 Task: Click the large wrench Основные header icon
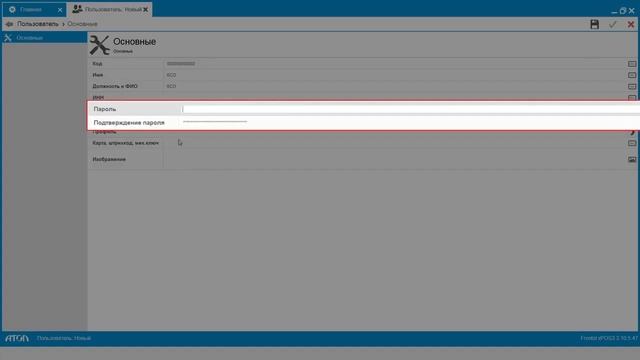coord(100,45)
